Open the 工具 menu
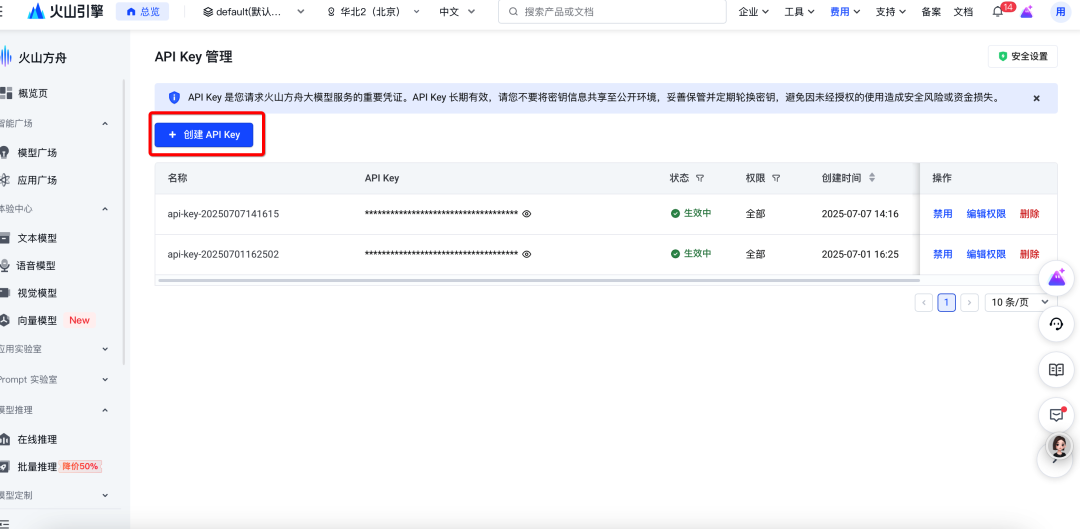This screenshot has height=529, width=1080. [799, 12]
